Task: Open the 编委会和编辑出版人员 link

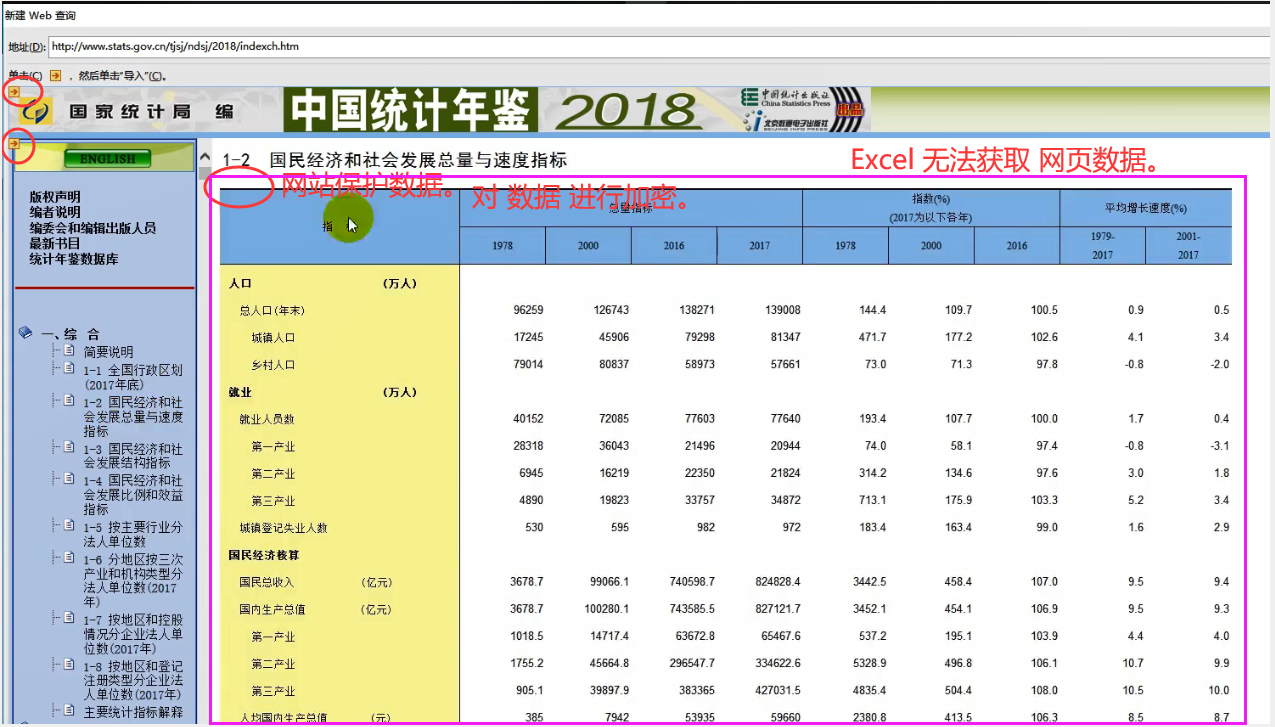Action: (x=93, y=228)
